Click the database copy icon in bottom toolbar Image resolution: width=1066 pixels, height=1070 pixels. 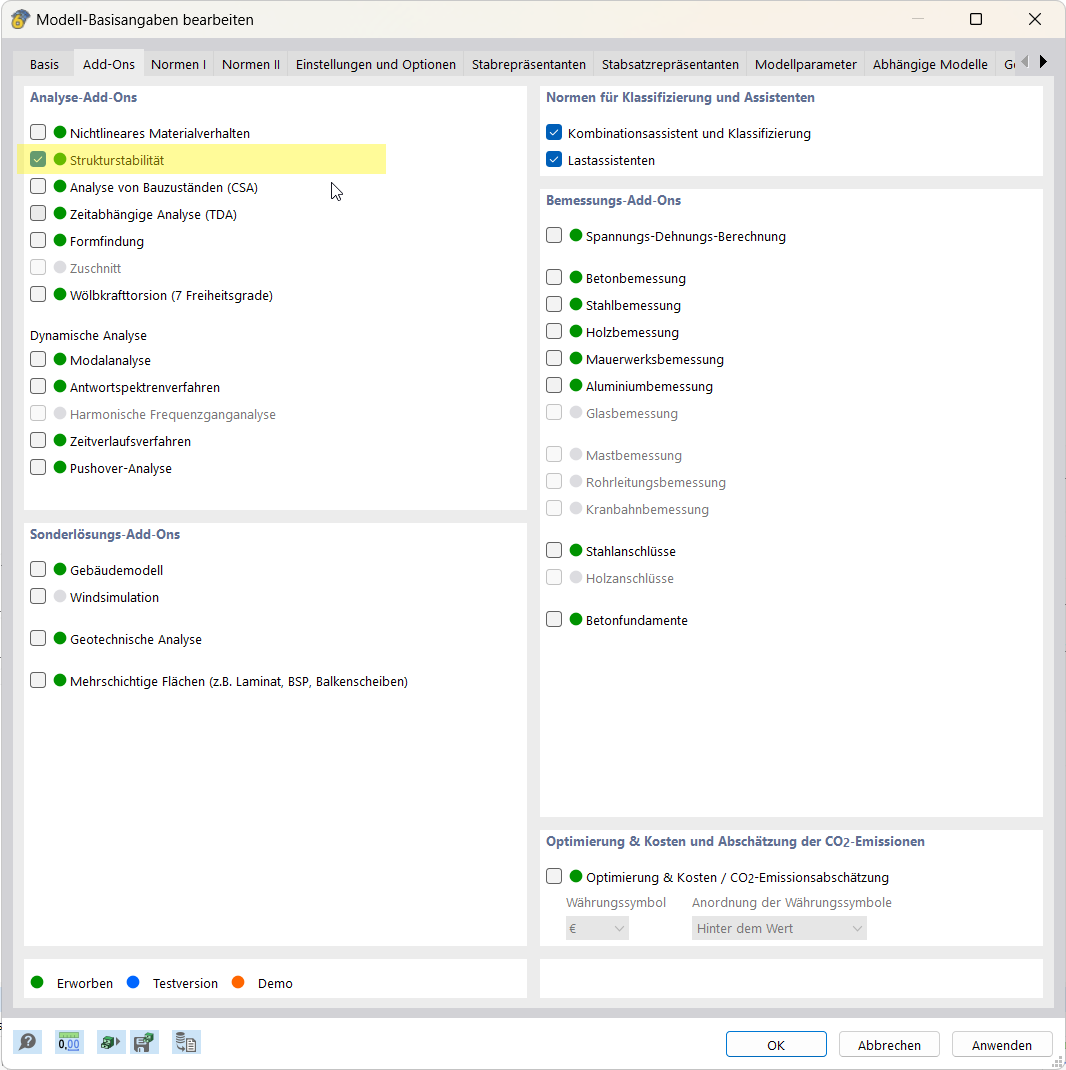[x=186, y=1042]
